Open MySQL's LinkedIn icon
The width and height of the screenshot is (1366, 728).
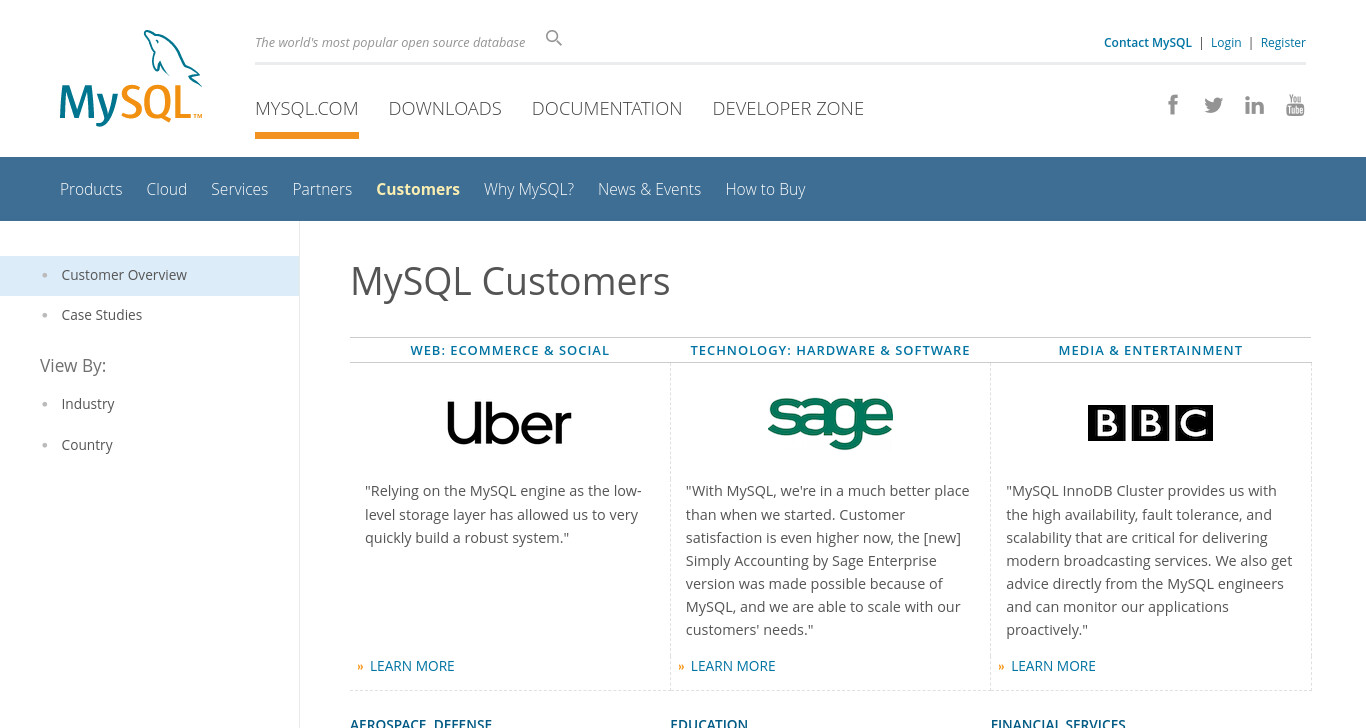pyautogui.click(x=1254, y=105)
